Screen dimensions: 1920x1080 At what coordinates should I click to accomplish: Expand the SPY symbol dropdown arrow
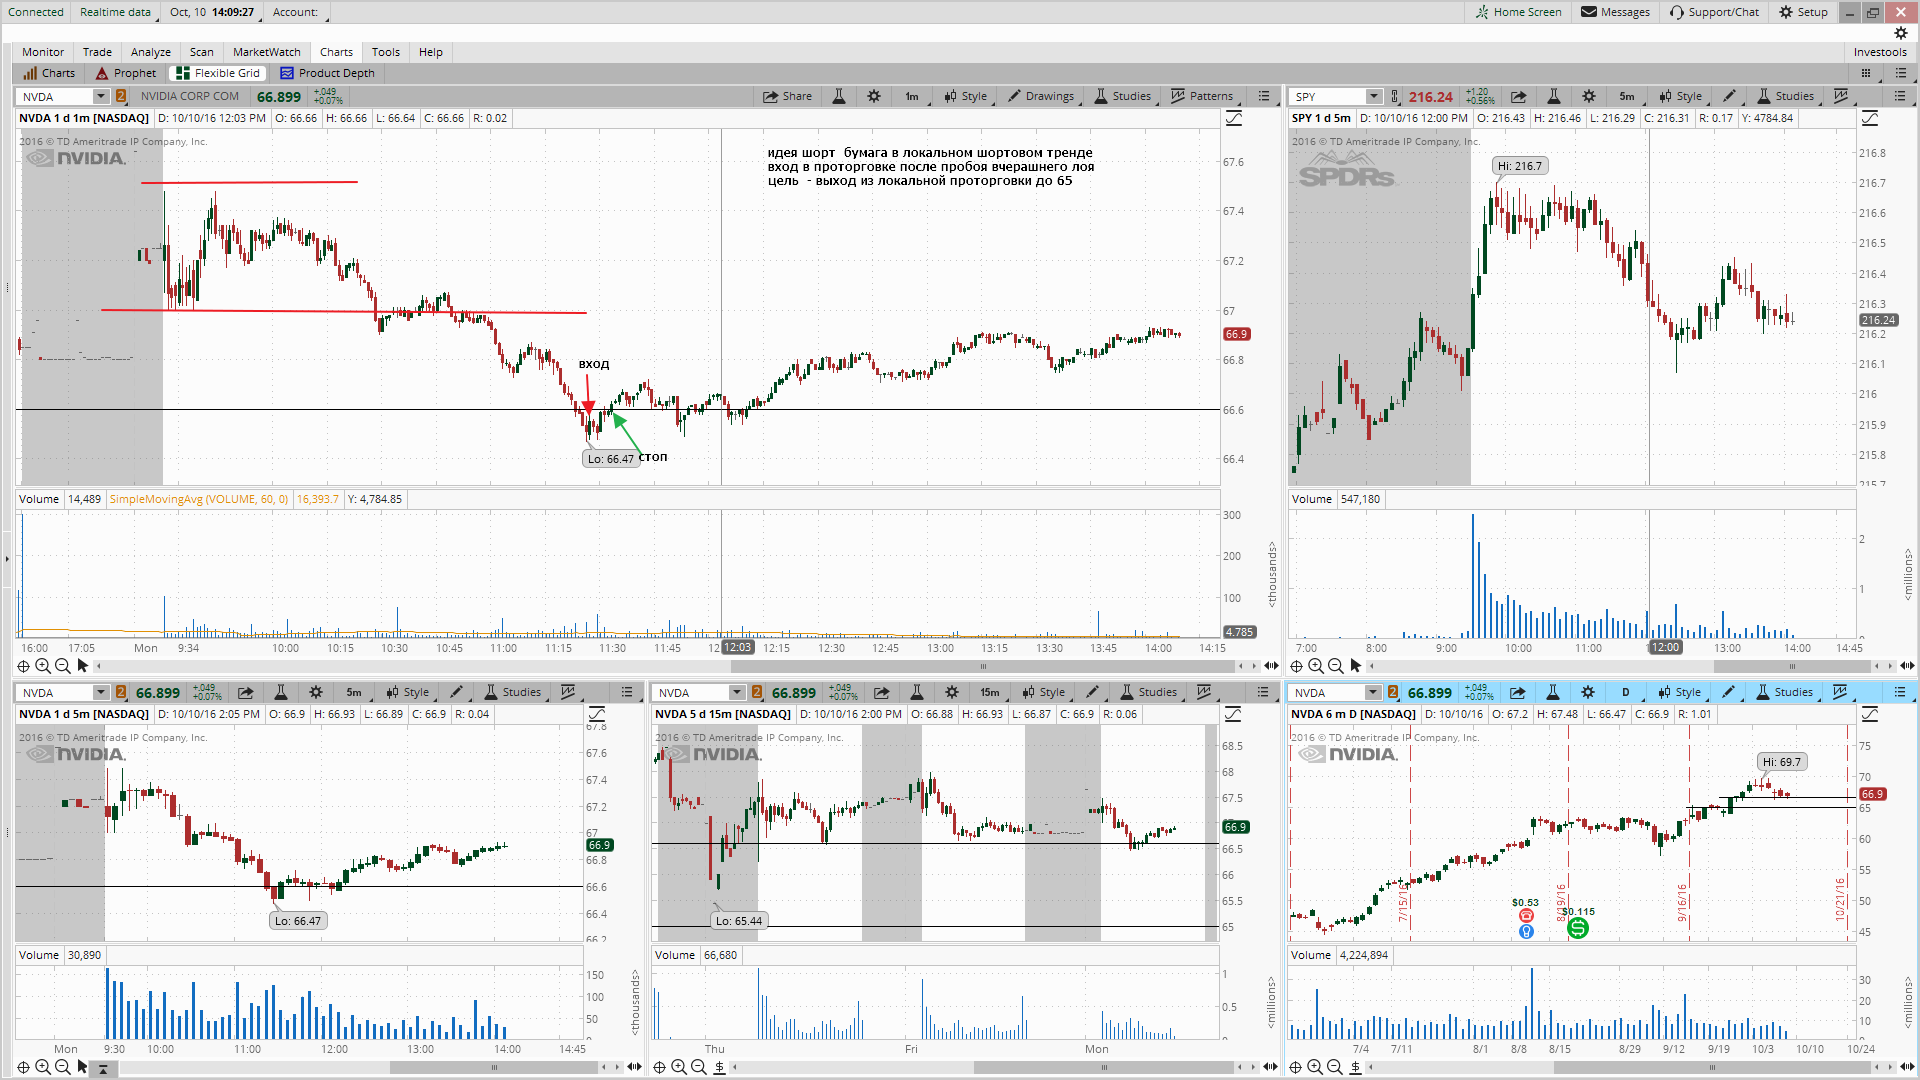pos(1374,97)
